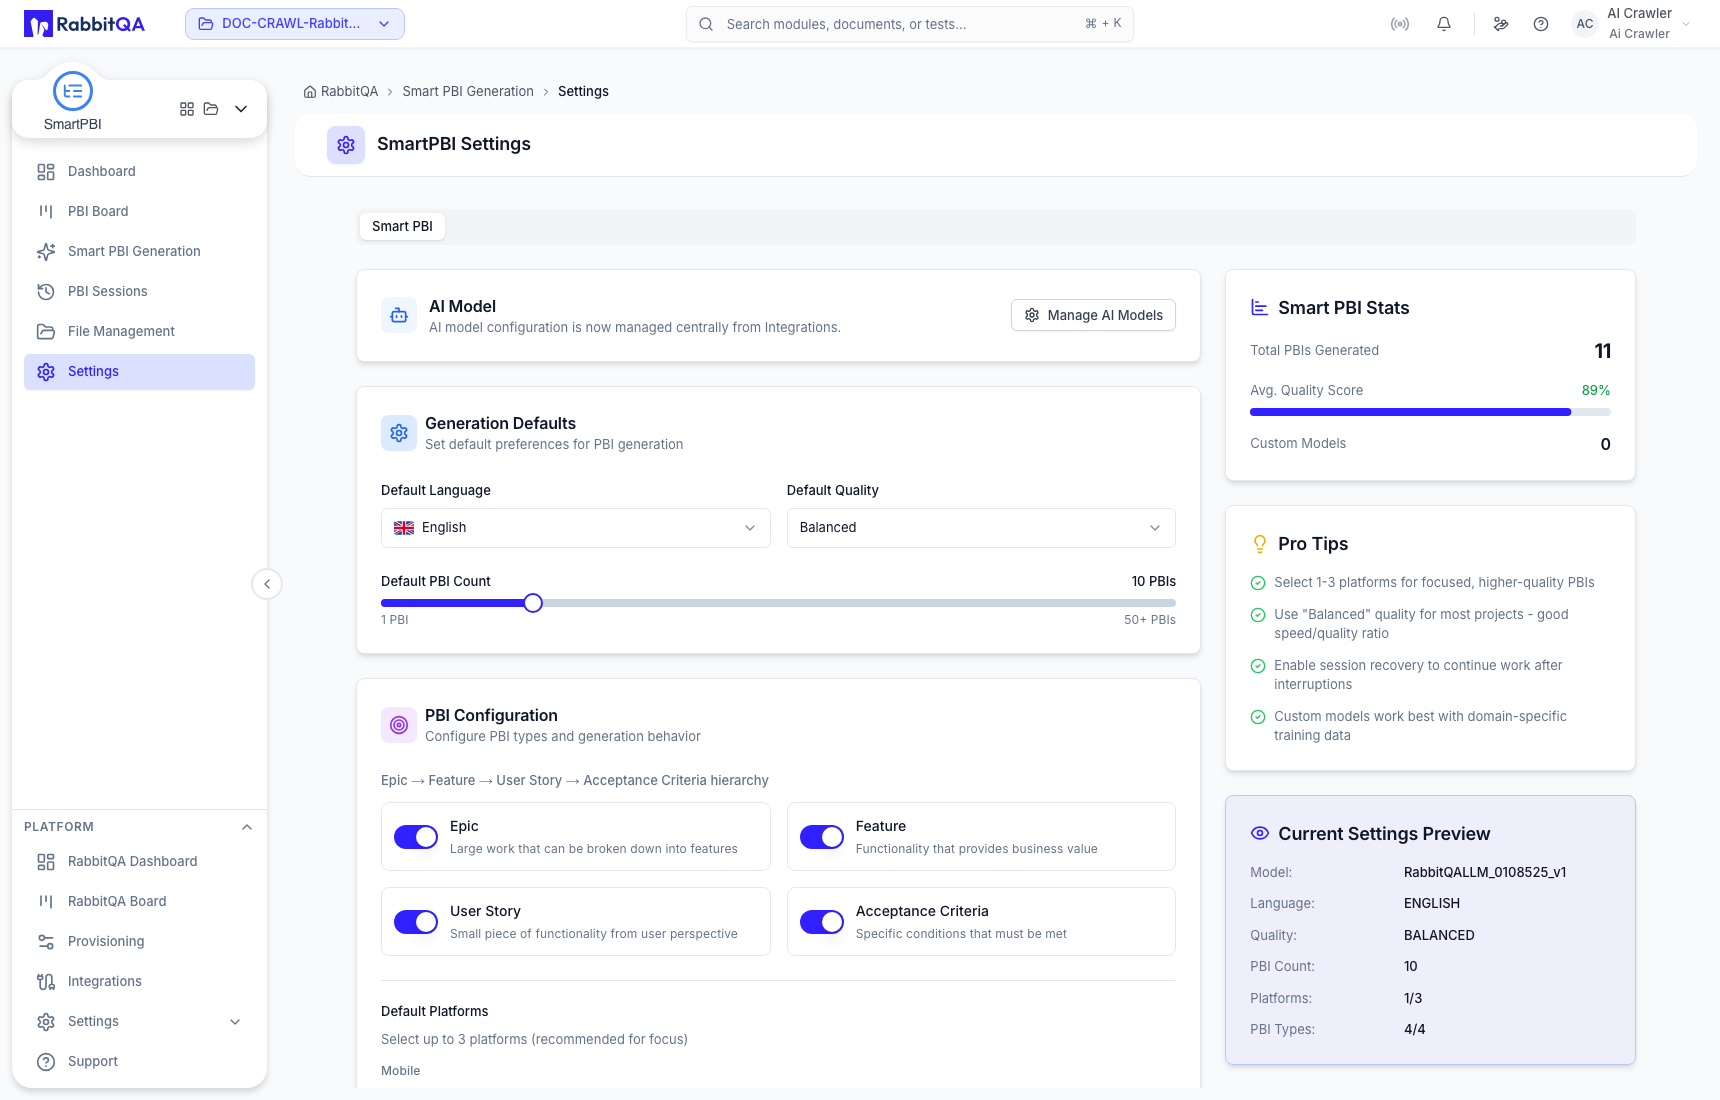Open Support link in sidebar
Image resolution: width=1720 pixels, height=1100 pixels.
[x=140, y=1062]
